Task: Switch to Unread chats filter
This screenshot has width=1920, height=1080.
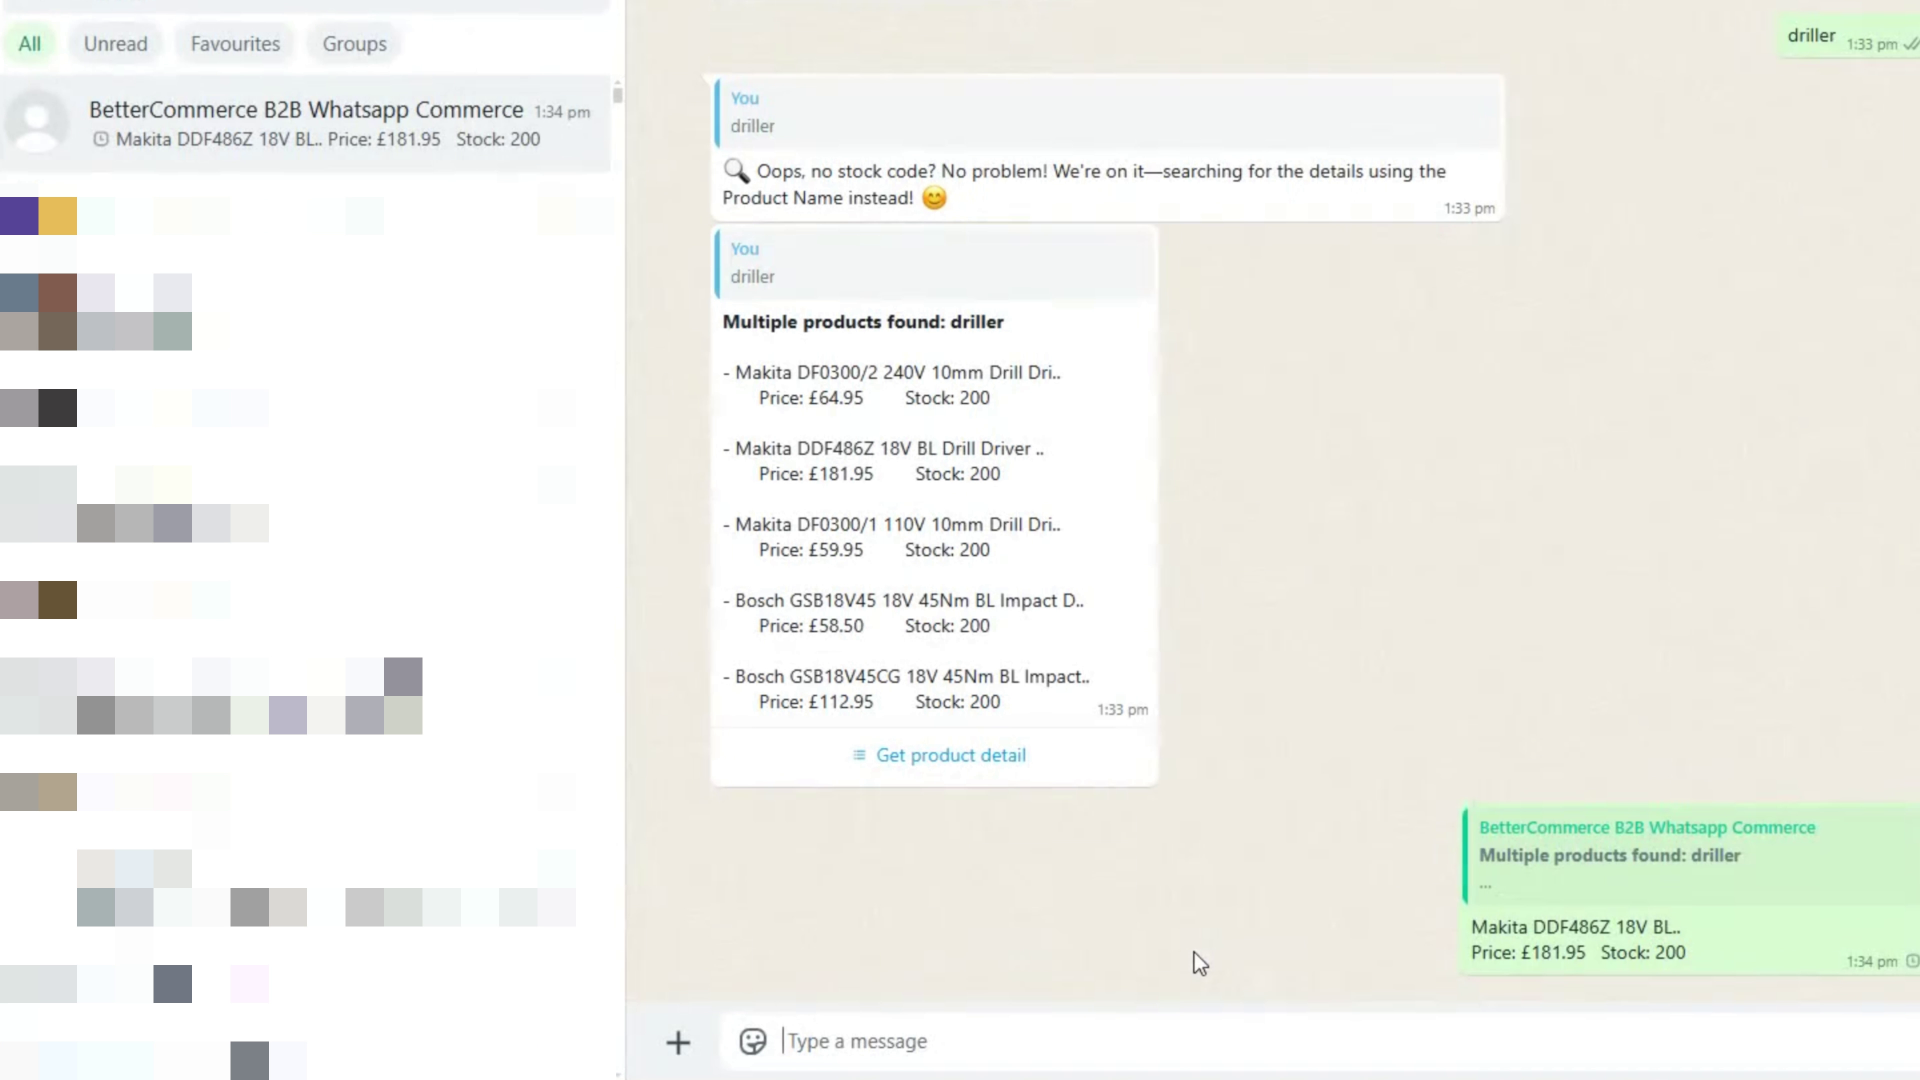Action: (x=115, y=44)
